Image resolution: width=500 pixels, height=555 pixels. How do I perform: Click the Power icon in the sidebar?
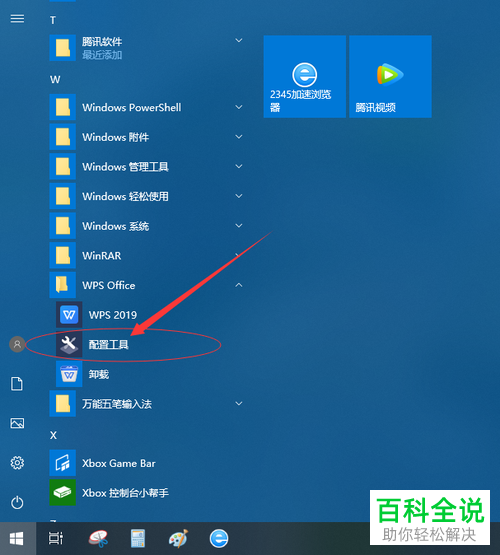[x=17, y=502]
